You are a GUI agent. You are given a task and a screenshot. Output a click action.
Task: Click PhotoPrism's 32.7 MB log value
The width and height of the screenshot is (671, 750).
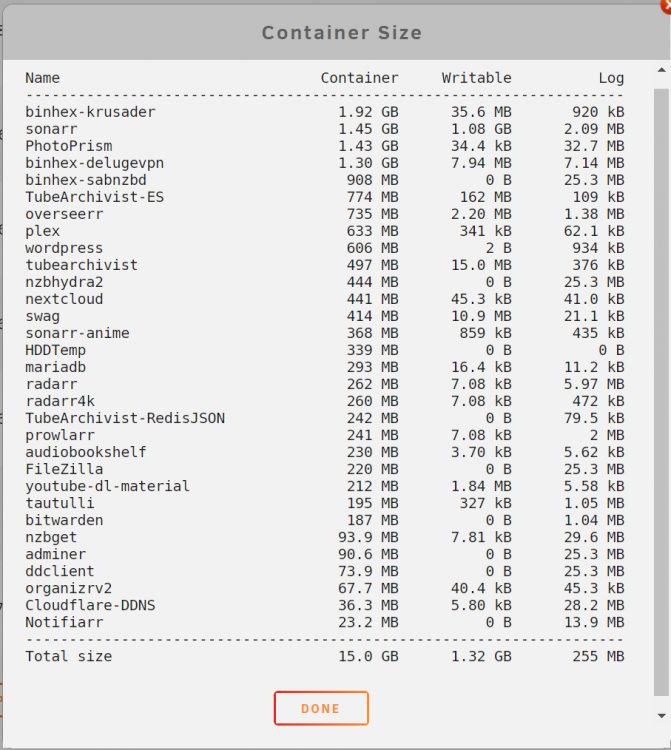tap(594, 146)
